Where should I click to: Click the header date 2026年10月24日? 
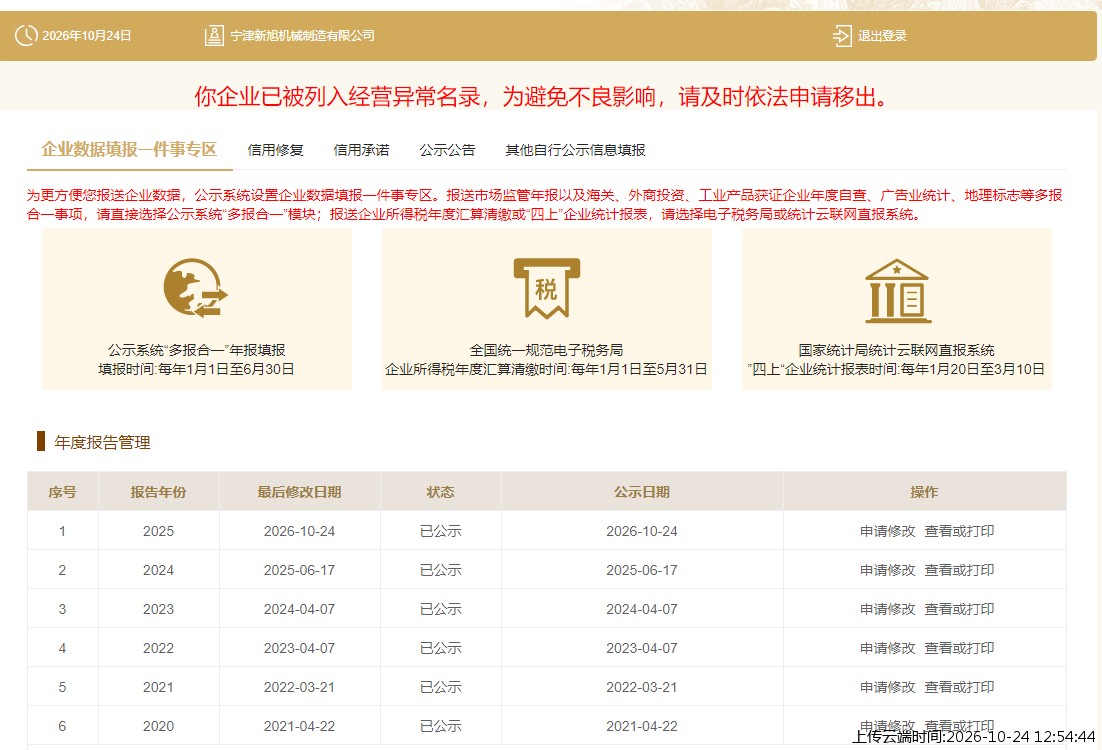tap(86, 36)
